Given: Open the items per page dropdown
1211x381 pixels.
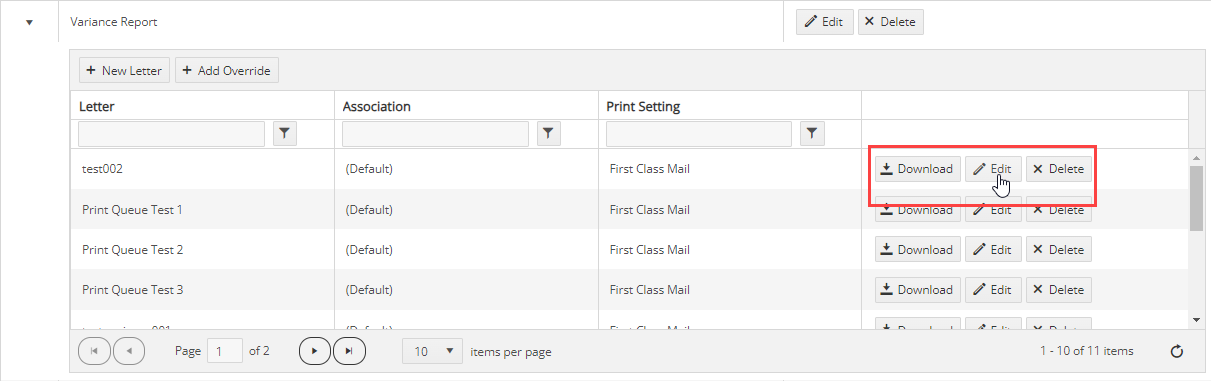Looking at the screenshot, I should [433, 351].
